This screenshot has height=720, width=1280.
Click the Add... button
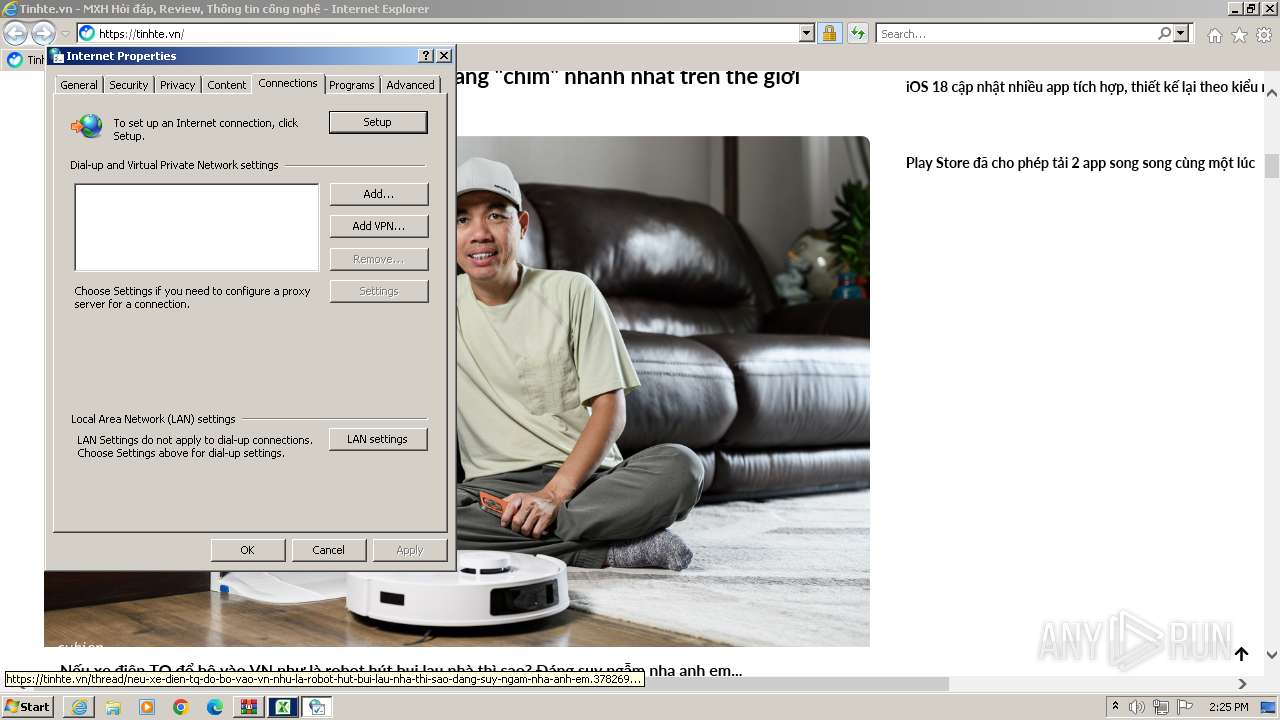pos(379,194)
